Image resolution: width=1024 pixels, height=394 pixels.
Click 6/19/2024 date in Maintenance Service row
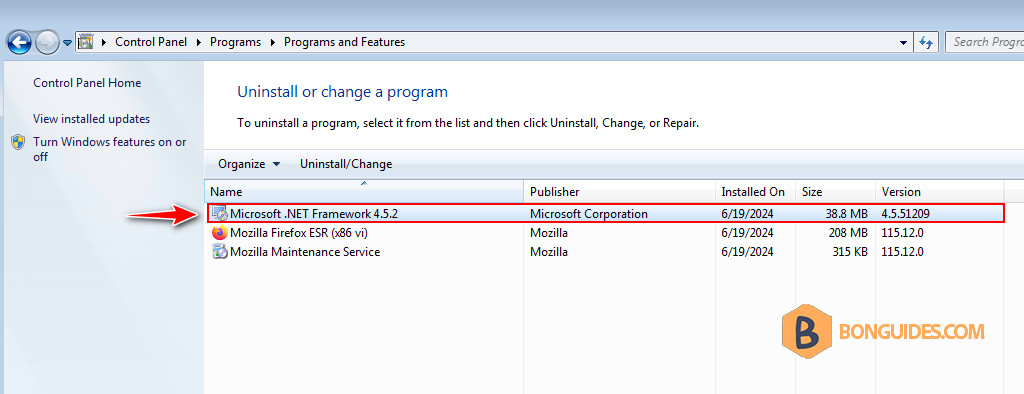(747, 252)
